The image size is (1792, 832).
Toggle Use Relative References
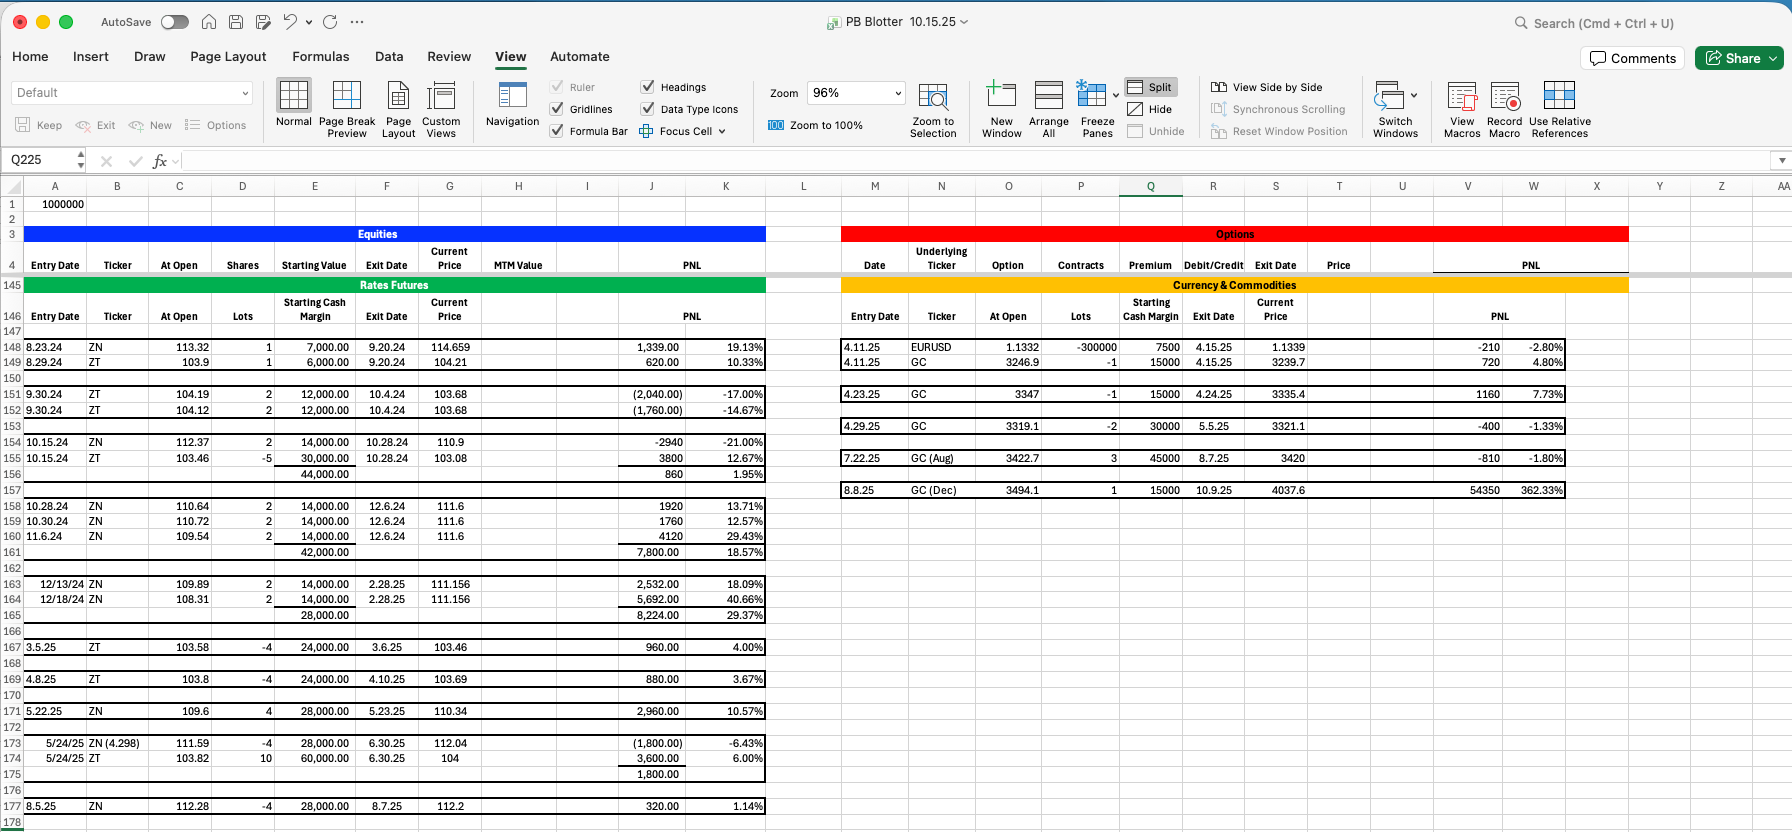[x=1560, y=109]
